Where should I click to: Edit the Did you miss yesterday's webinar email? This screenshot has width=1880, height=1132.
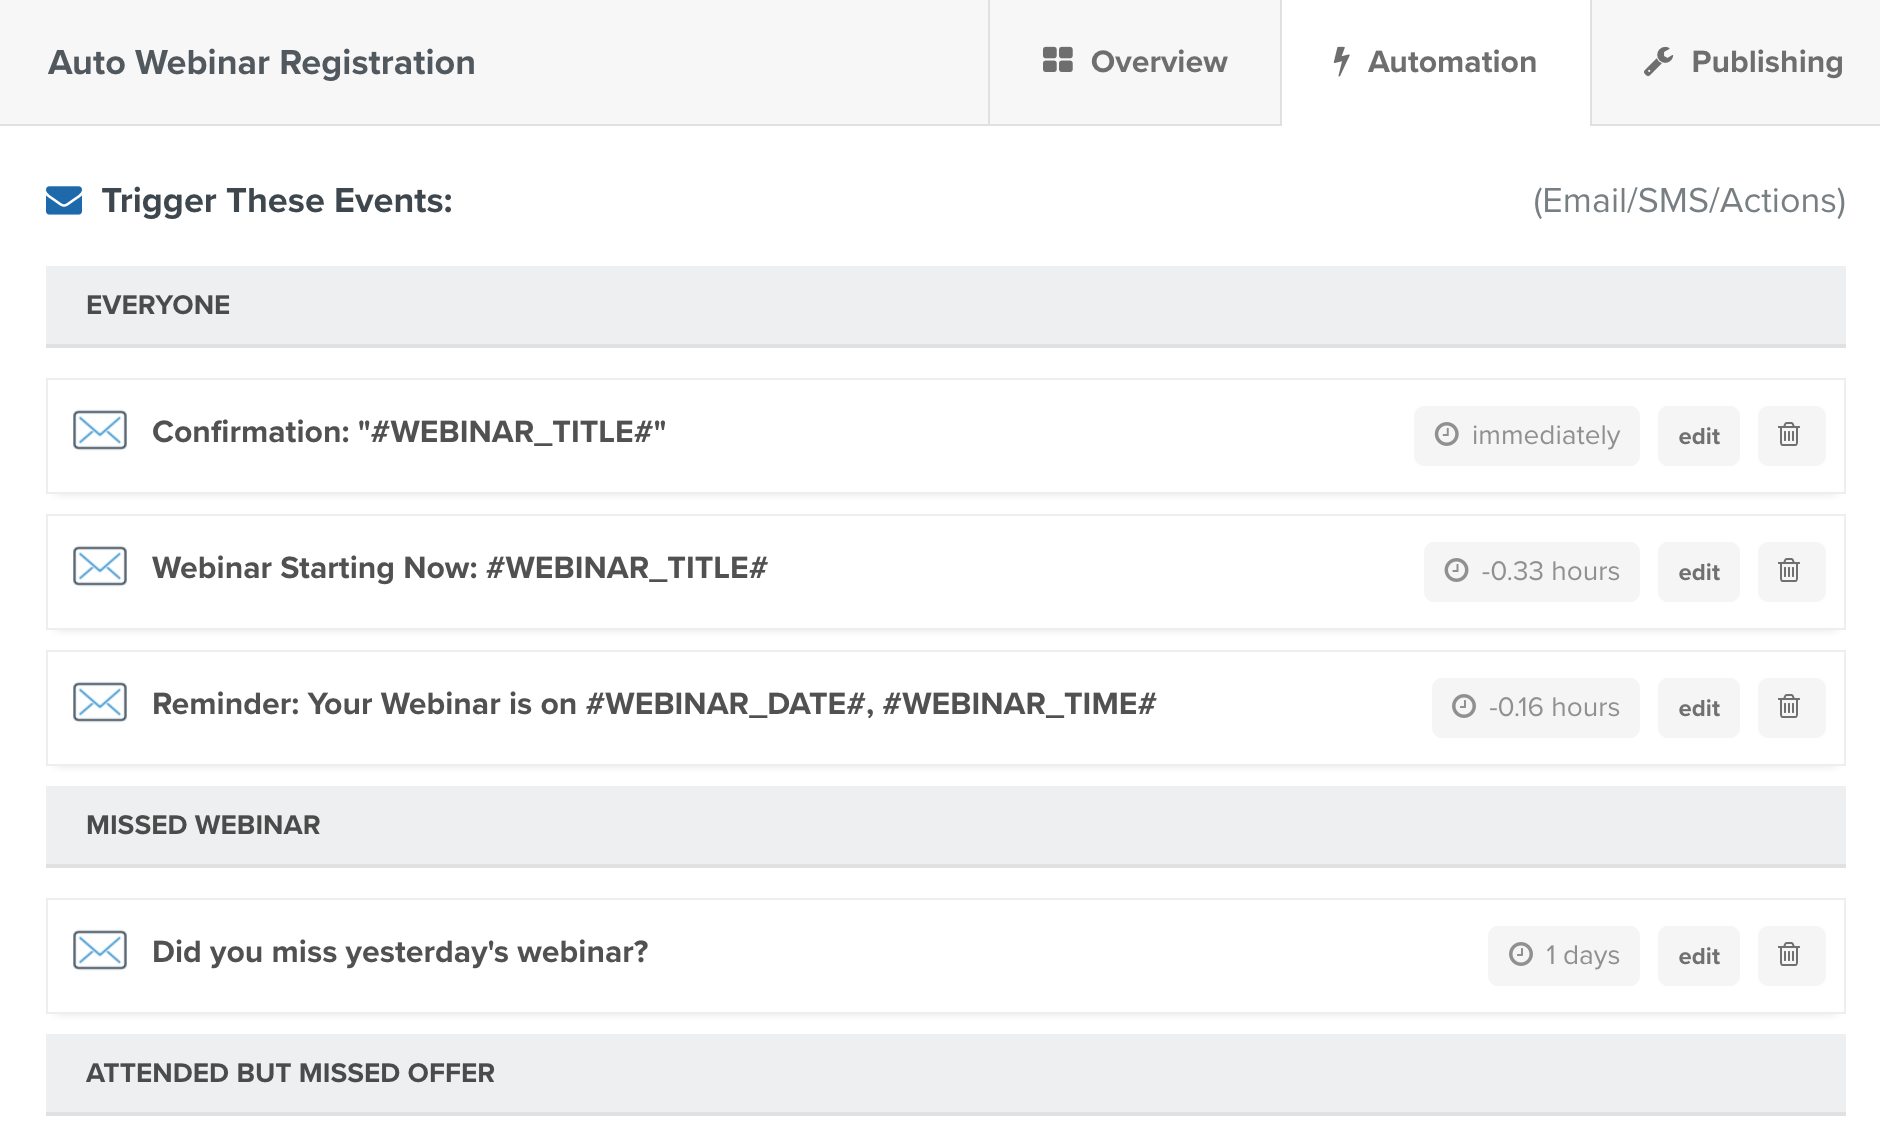tap(1699, 956)
